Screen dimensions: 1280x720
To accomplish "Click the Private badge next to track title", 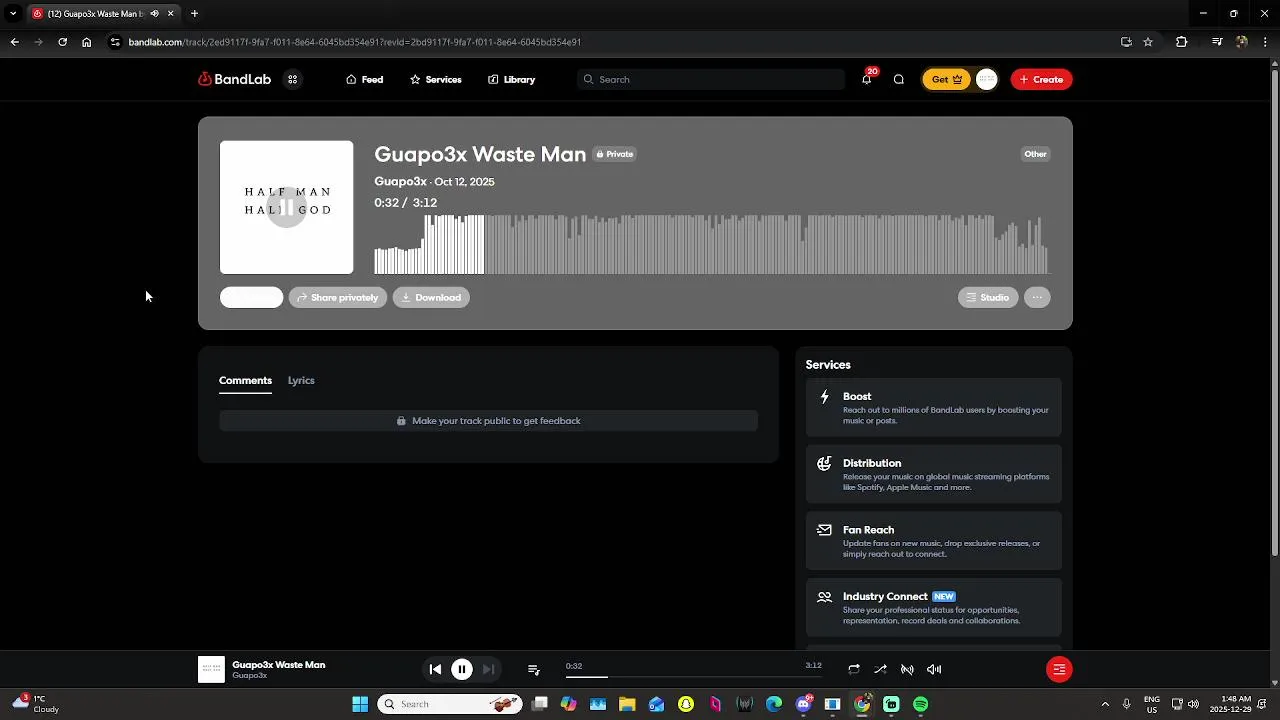I will (614, 154).
